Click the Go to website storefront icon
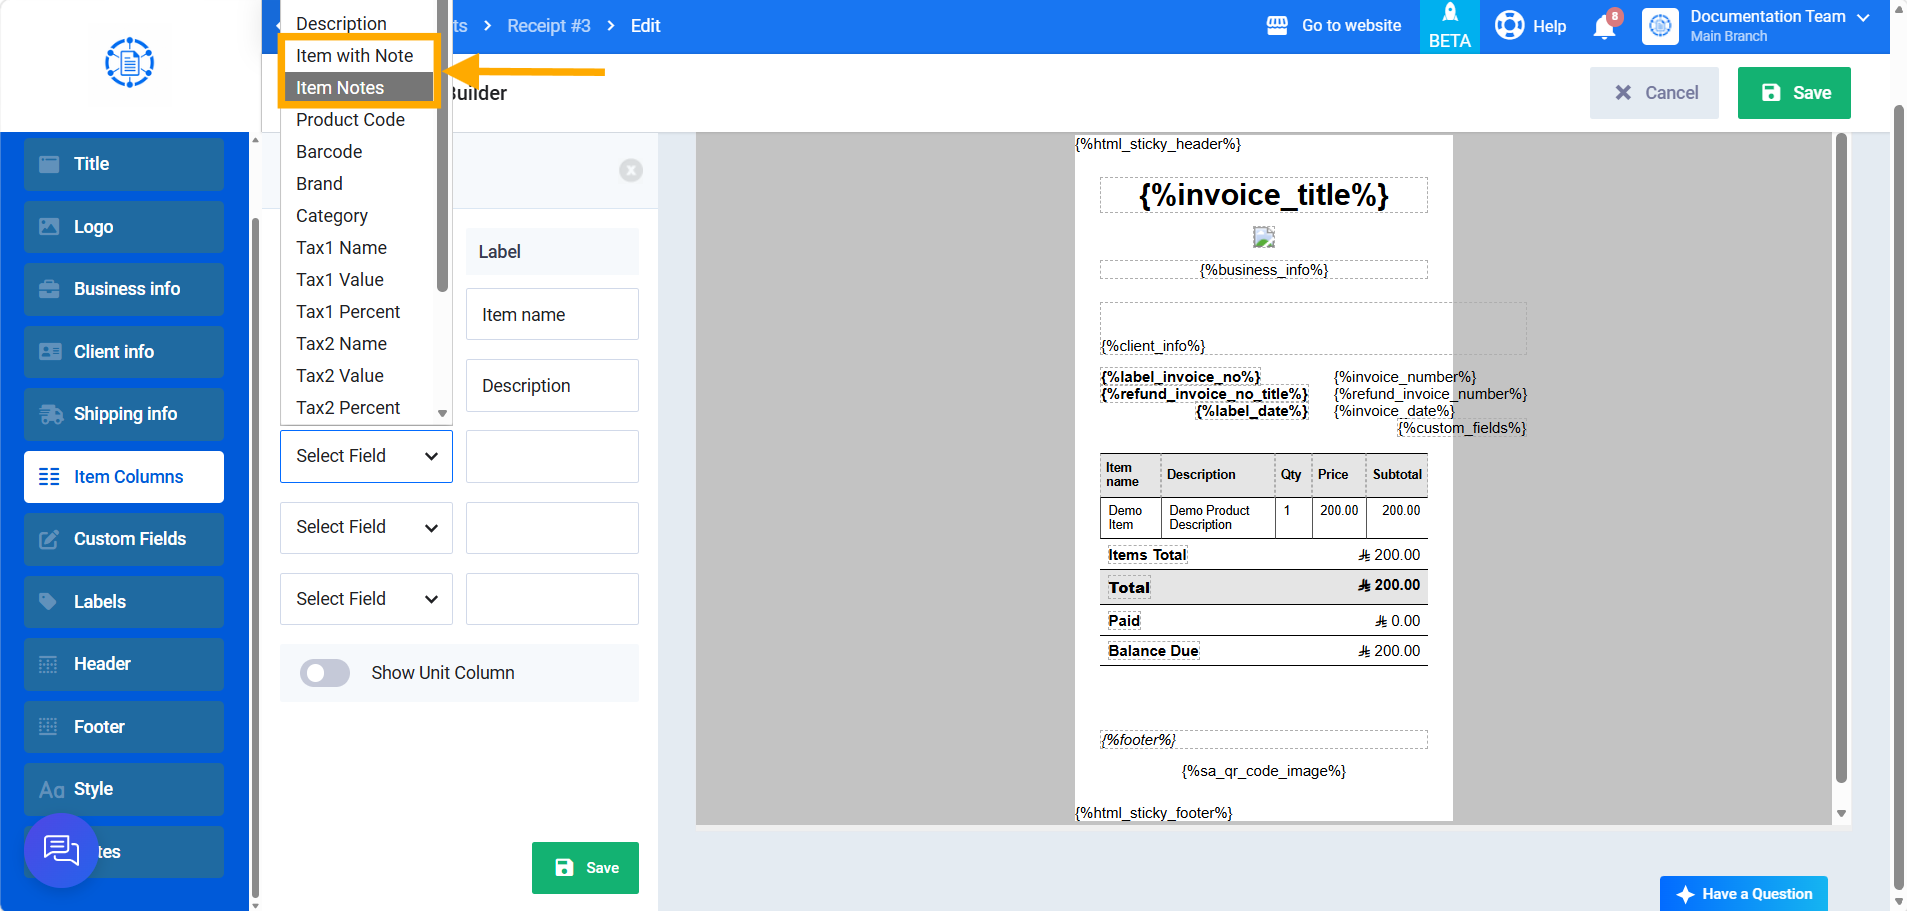The width and height of the screenshot is (1907, 911). pyautogui.click(x=1277, y=25)
